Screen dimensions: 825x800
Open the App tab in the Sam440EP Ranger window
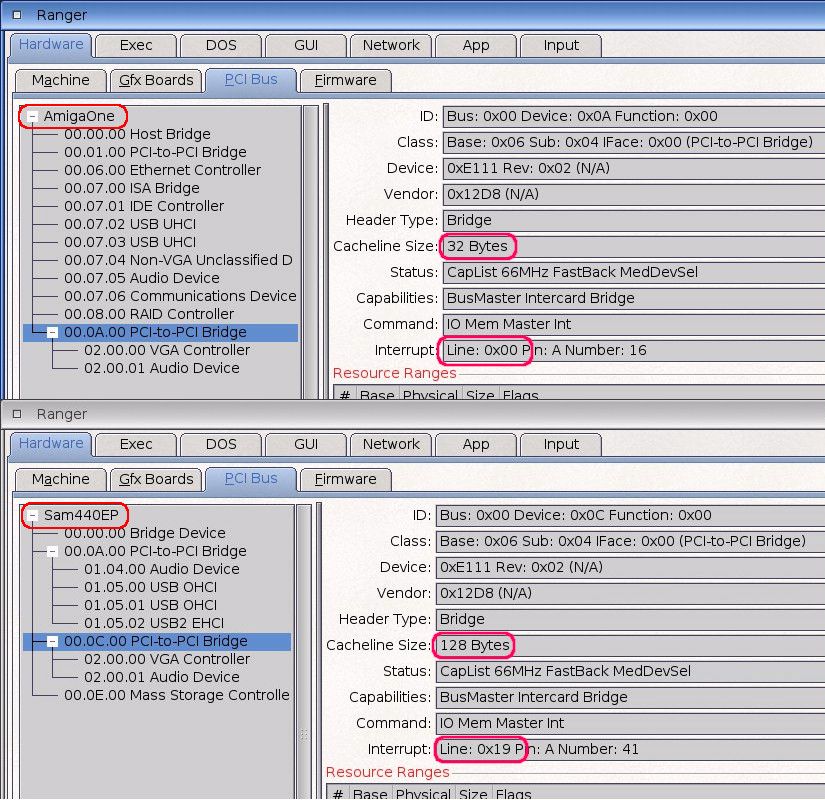click(x=476, y=445)
